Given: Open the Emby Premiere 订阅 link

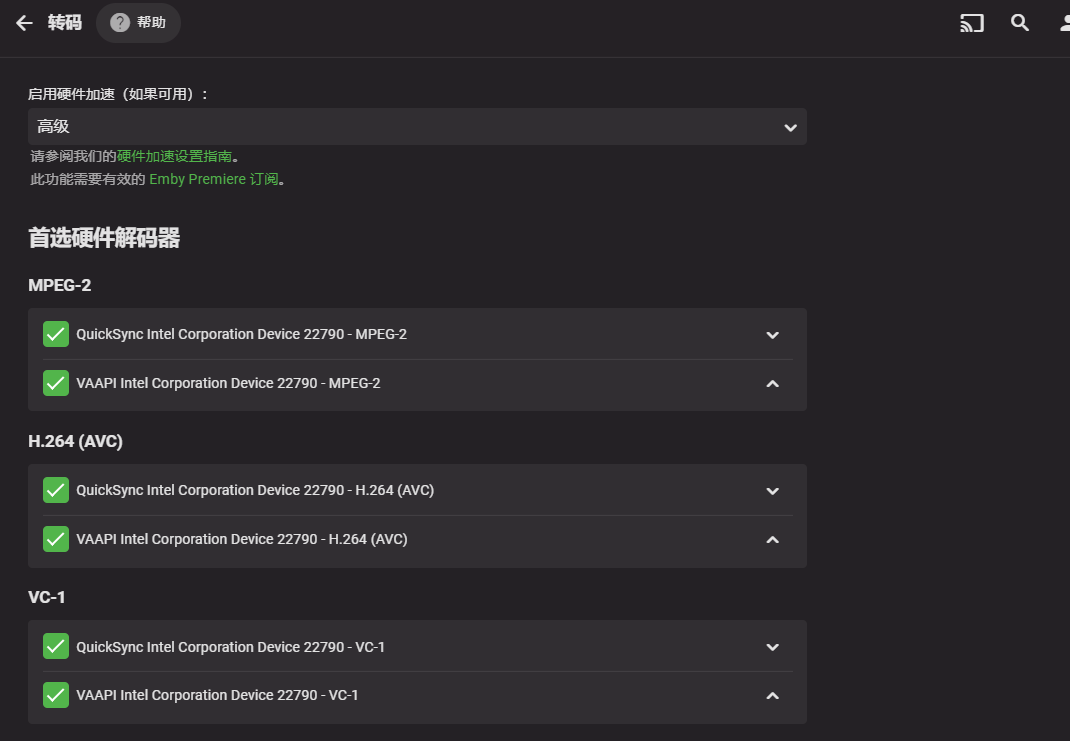Looking at the screenshot, I should click(x=214, y=179).
